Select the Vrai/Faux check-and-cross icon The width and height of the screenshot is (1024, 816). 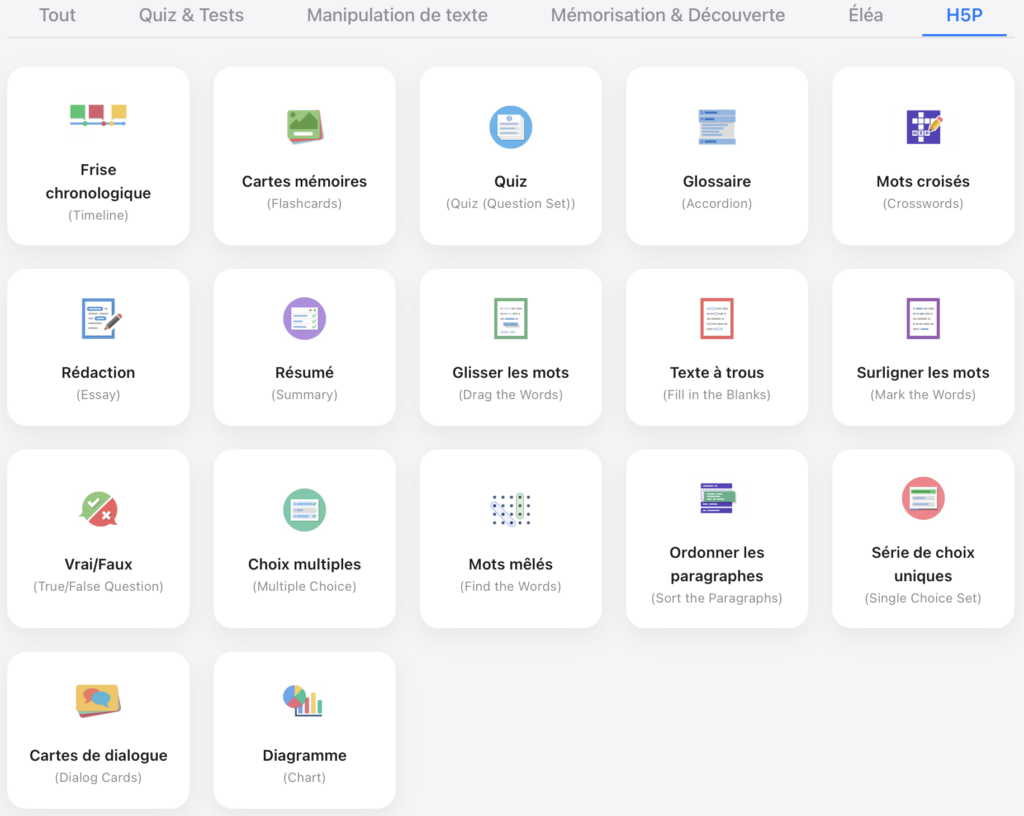point(98,509)
